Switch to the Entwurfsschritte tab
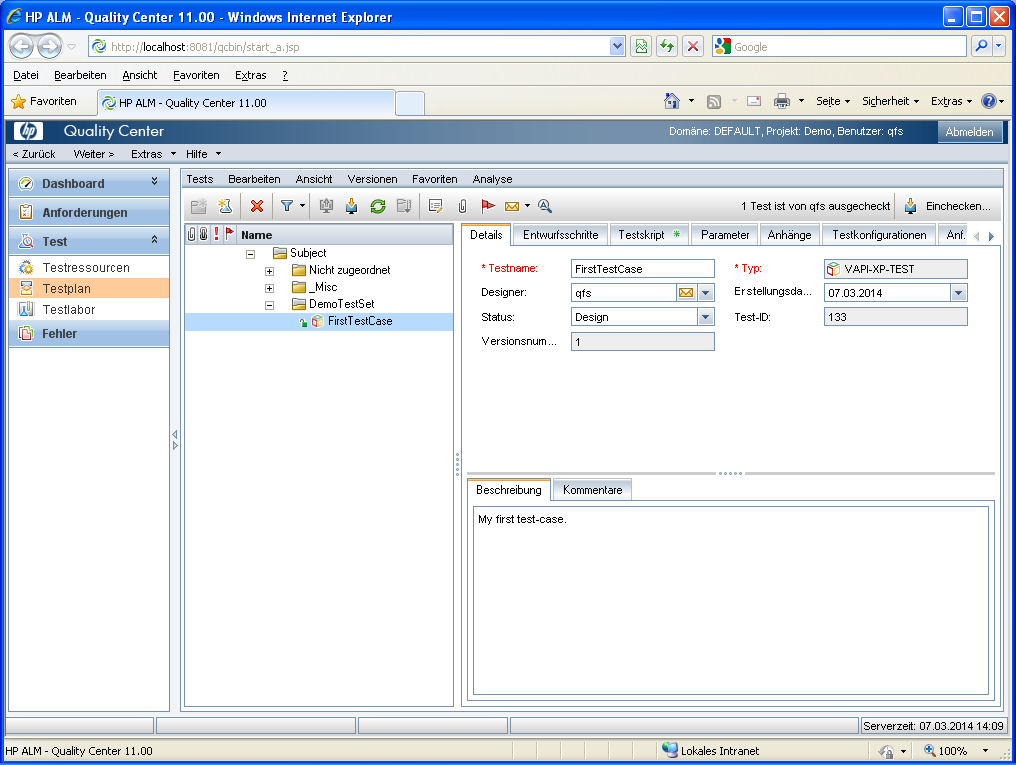 tap(560, 235)
